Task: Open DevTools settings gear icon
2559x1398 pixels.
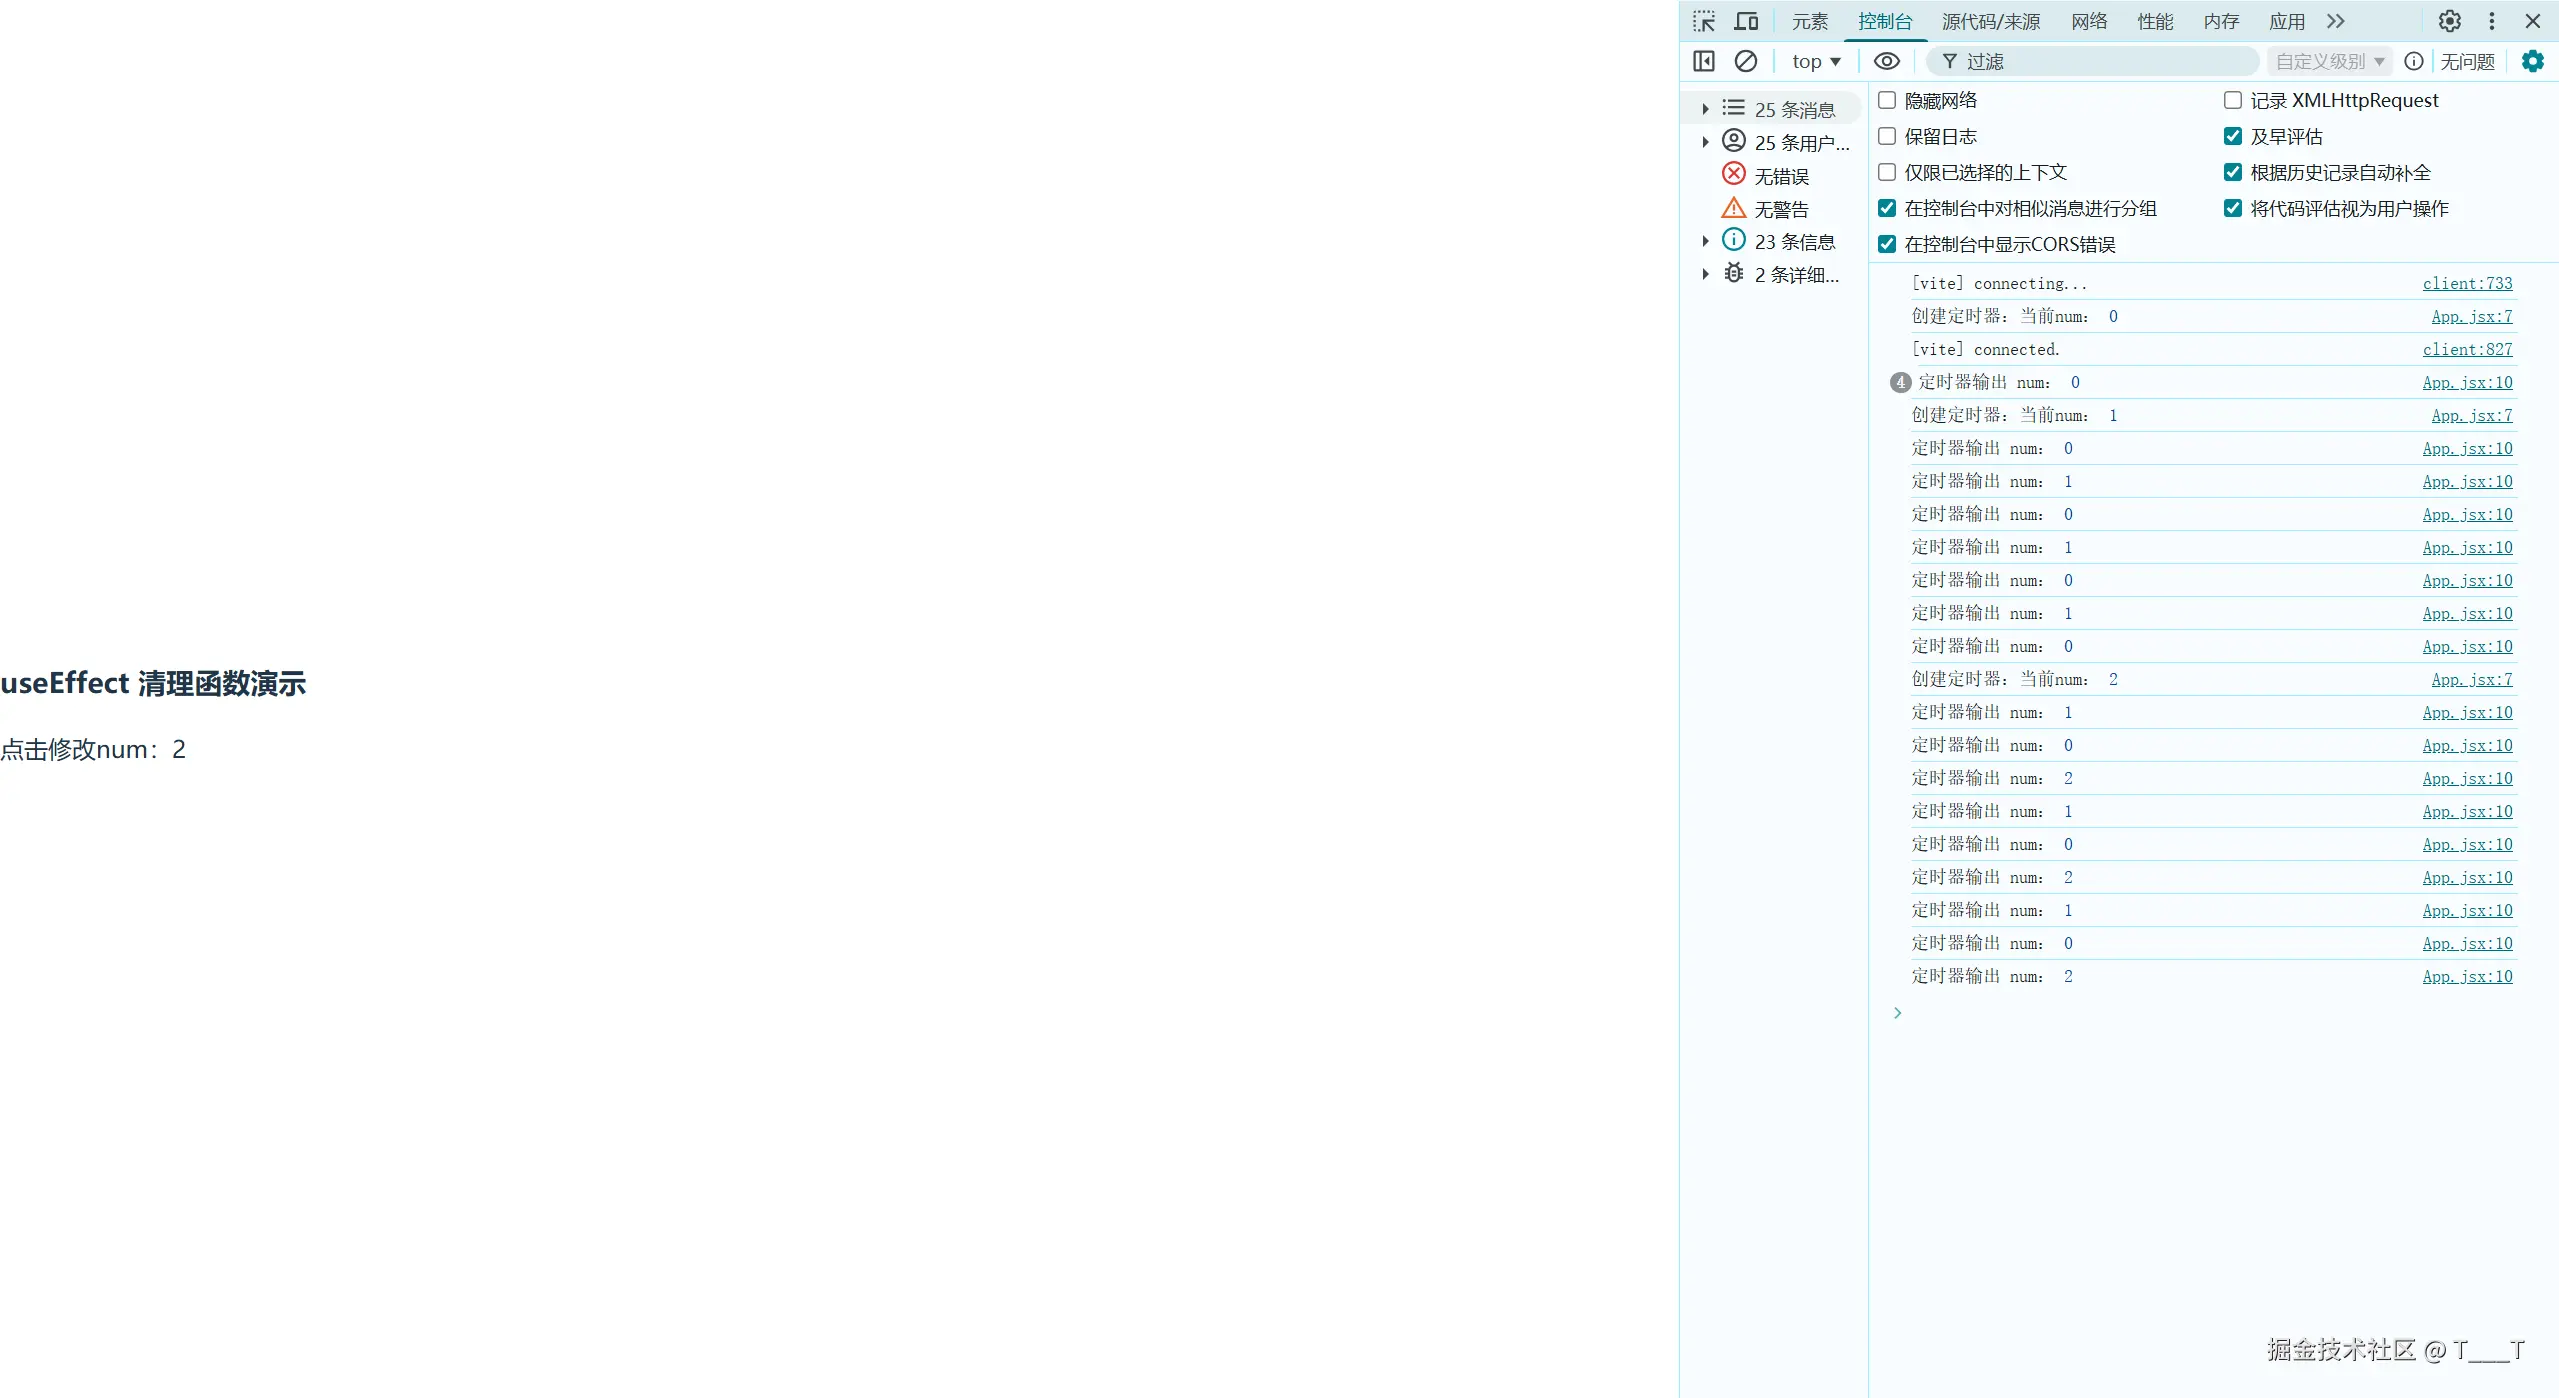Action: tap(2449, 21)
